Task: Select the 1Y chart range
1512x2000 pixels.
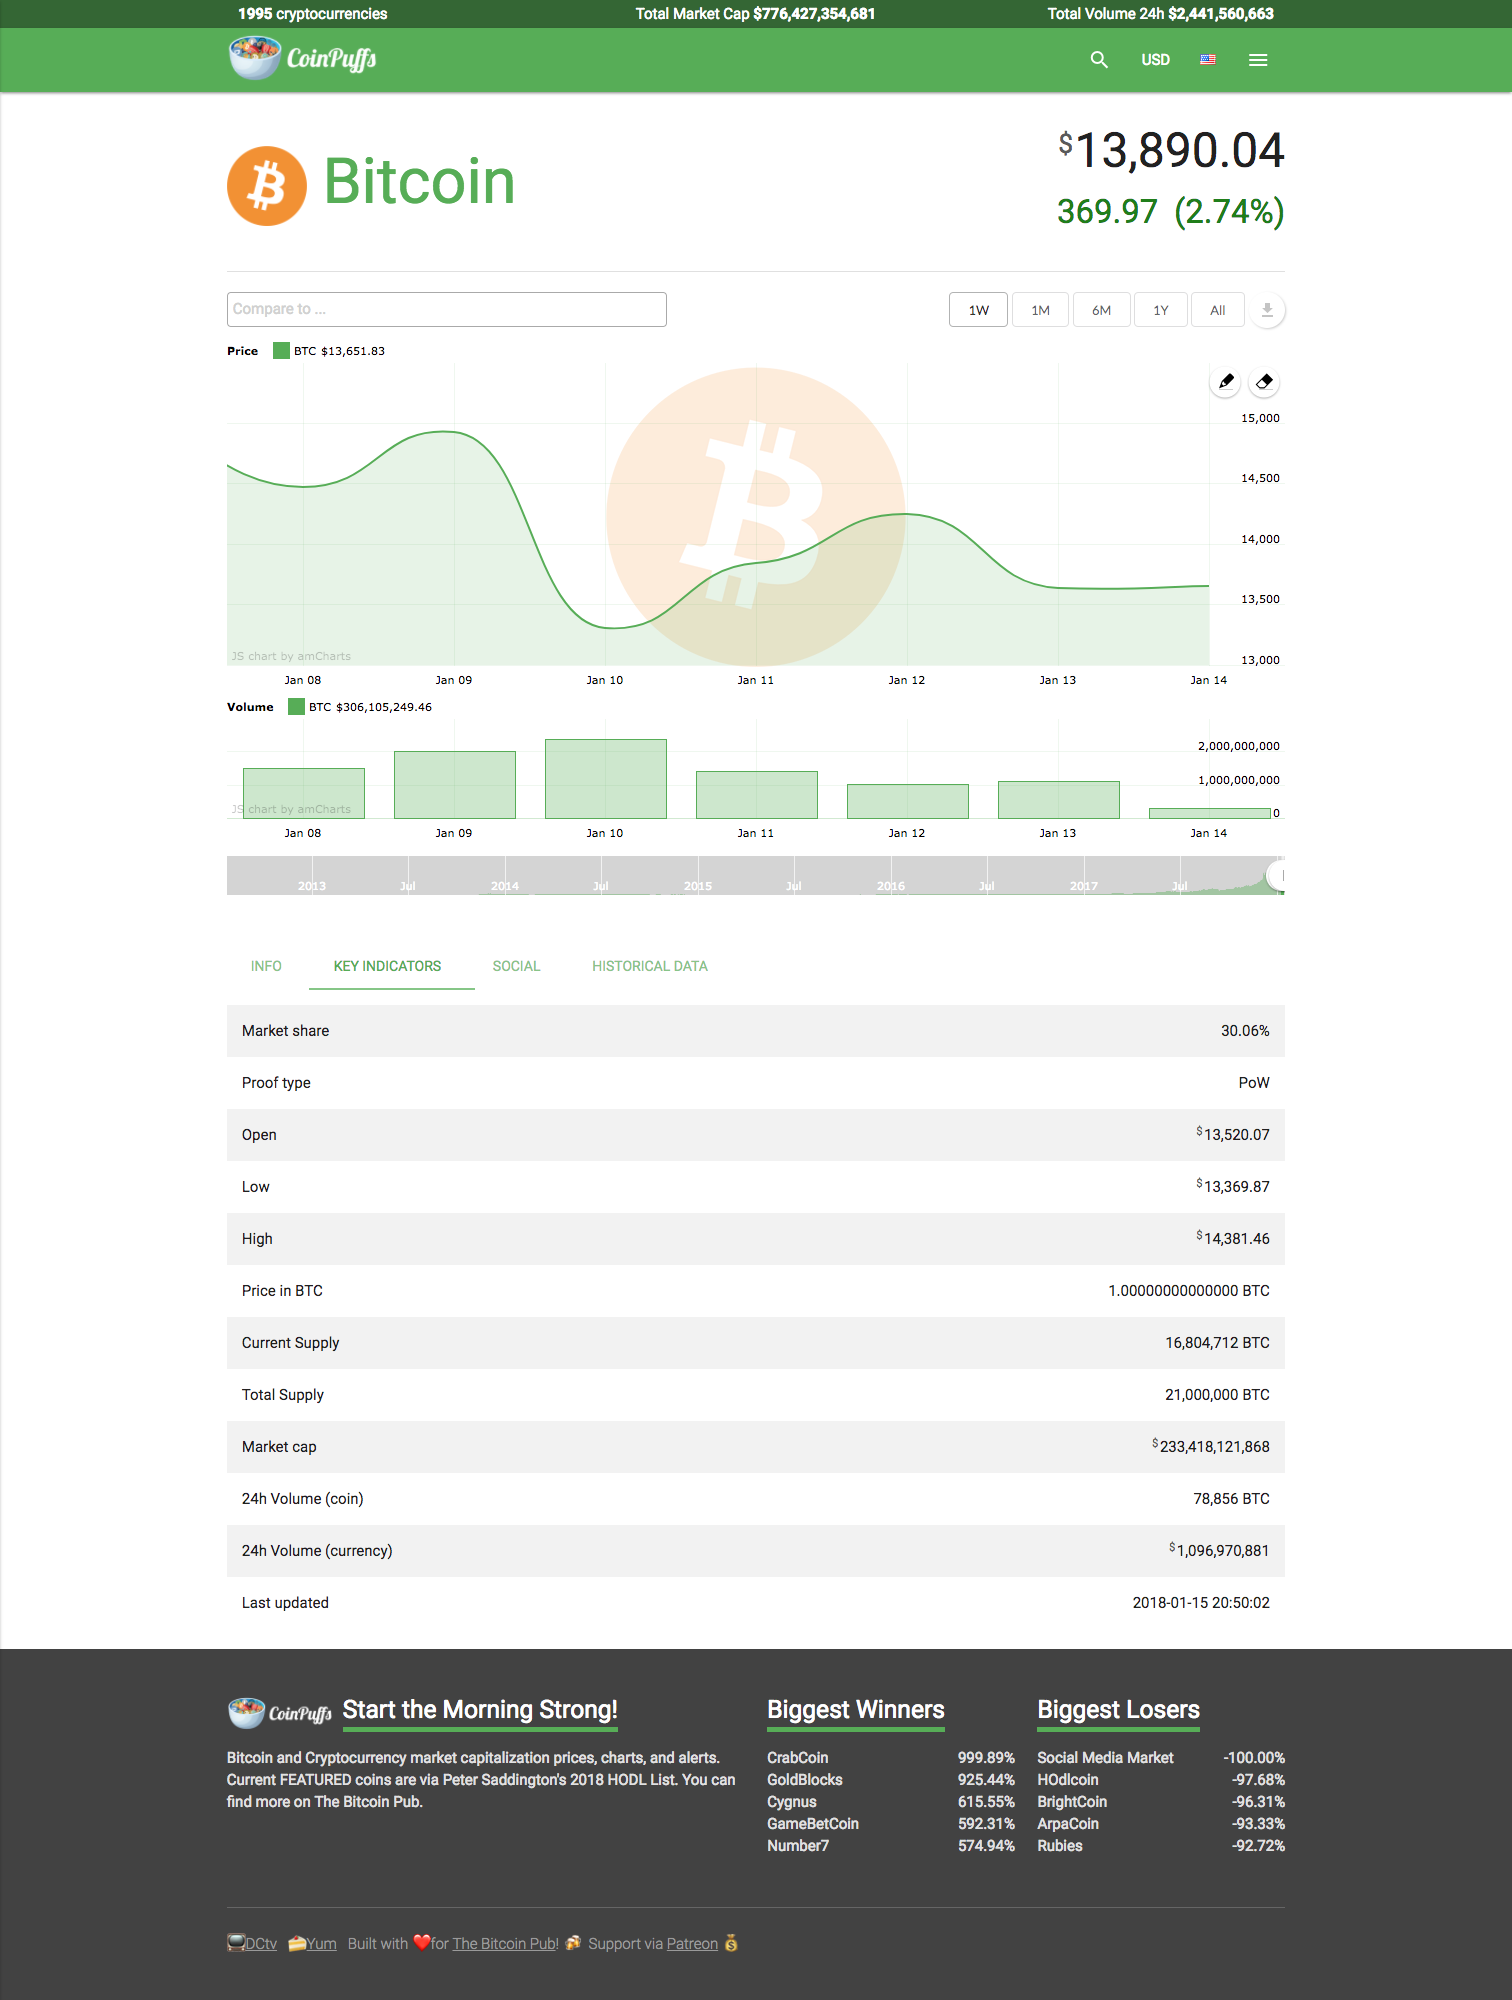Action: coord(1161,310)
